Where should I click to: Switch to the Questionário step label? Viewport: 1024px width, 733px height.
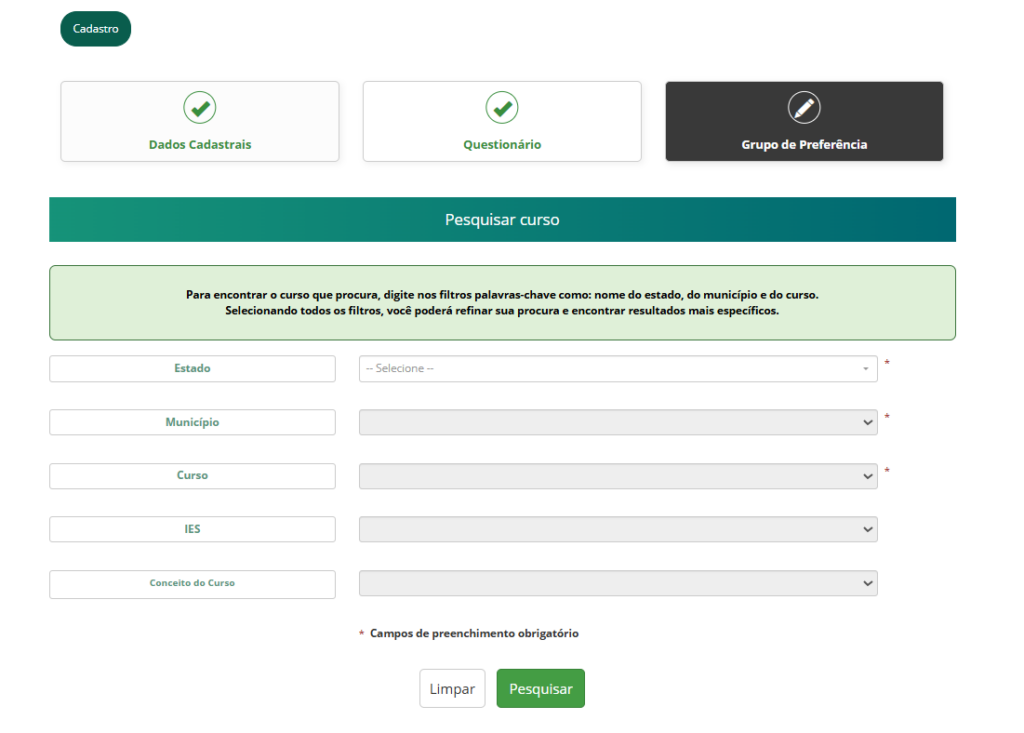(502, 145)
